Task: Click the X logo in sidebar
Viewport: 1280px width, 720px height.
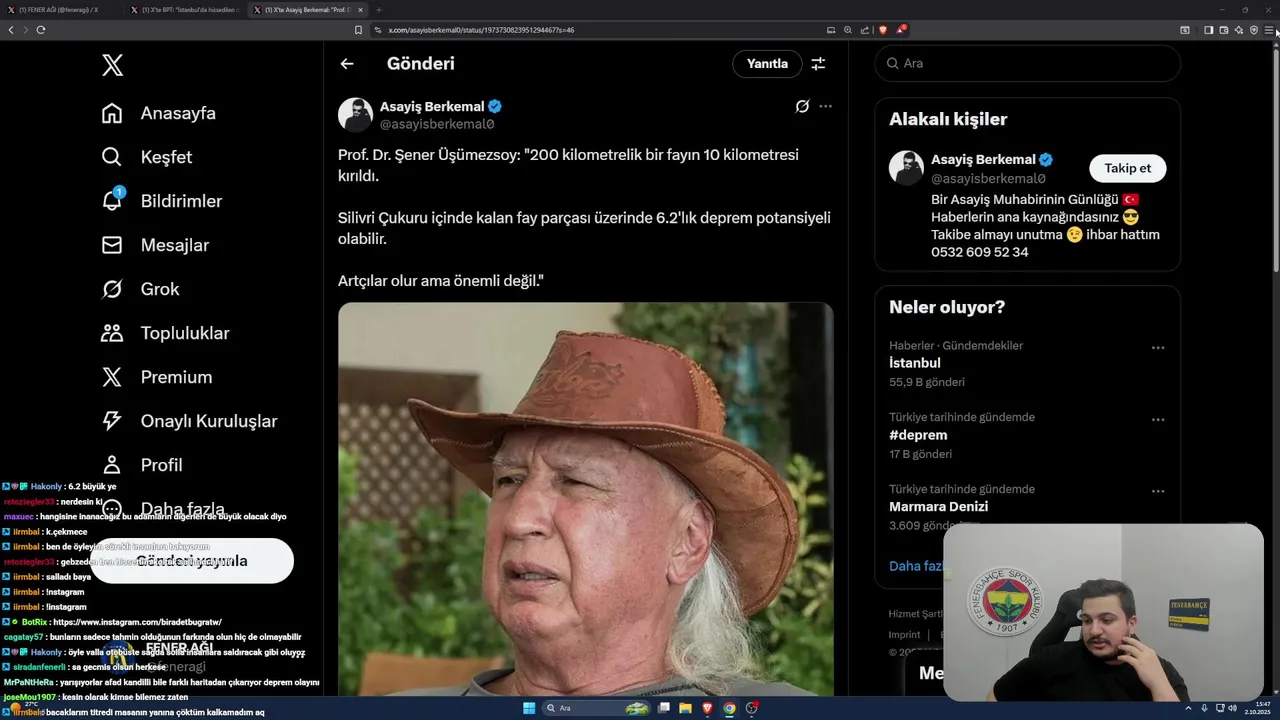Action: tap(112, 66)
